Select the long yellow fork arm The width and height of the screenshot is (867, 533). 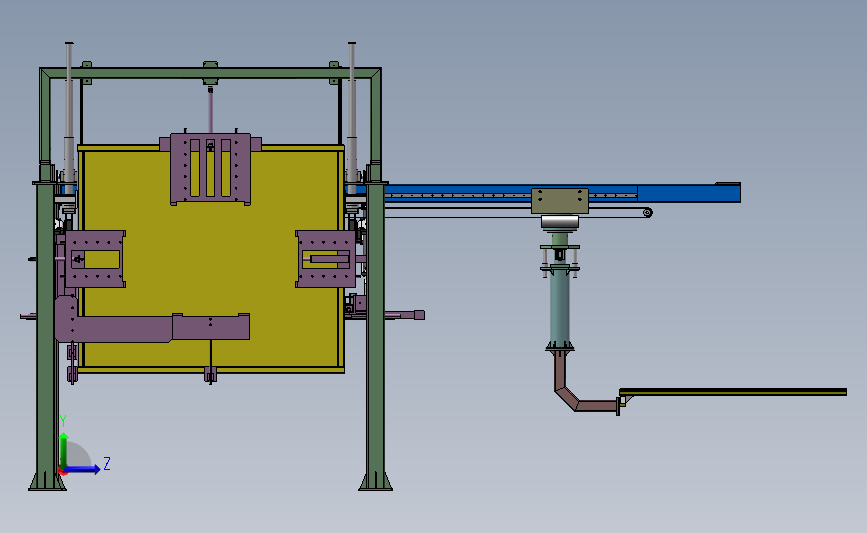pos(733,392)
